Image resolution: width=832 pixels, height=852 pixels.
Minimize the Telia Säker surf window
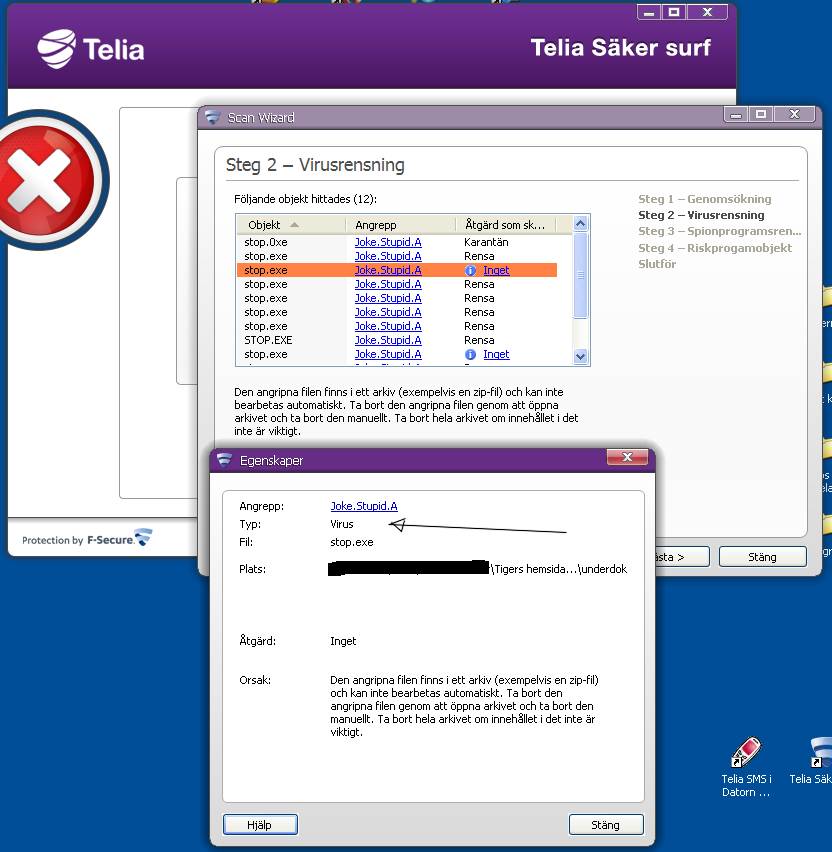tap(649, 12)
